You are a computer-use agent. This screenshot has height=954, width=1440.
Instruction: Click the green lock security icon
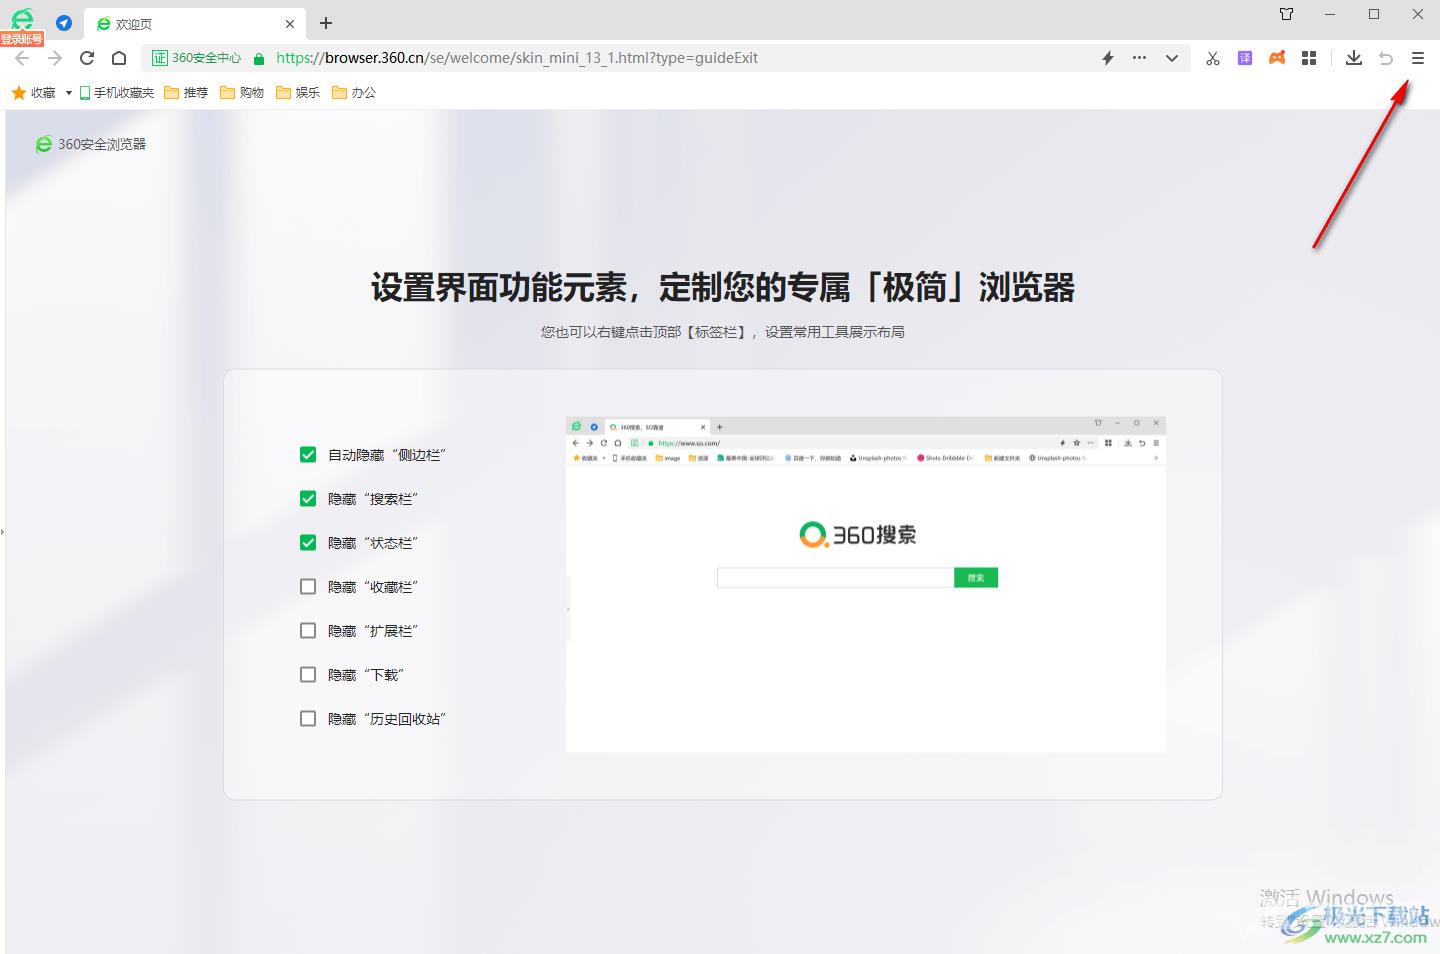pos(259,58)
